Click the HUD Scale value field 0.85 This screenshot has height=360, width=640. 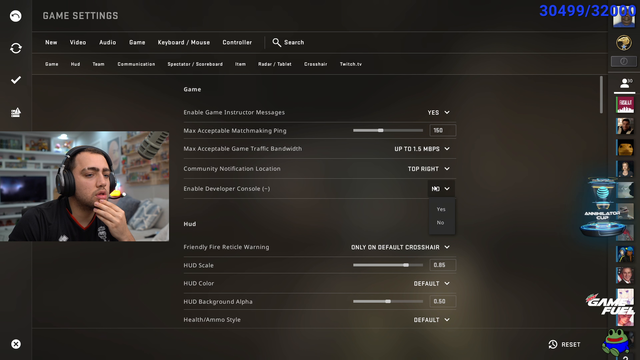[443, 265]
